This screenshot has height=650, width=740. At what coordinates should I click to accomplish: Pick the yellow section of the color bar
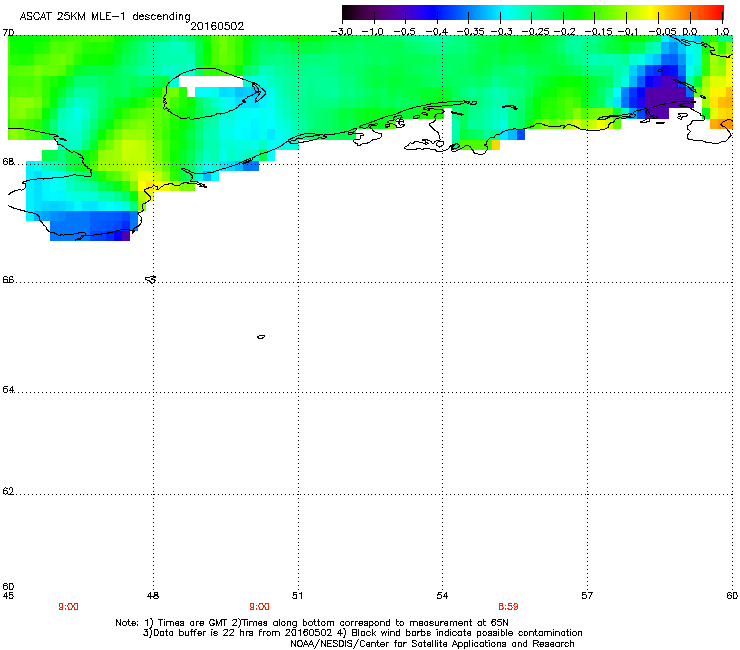(651, 12)
